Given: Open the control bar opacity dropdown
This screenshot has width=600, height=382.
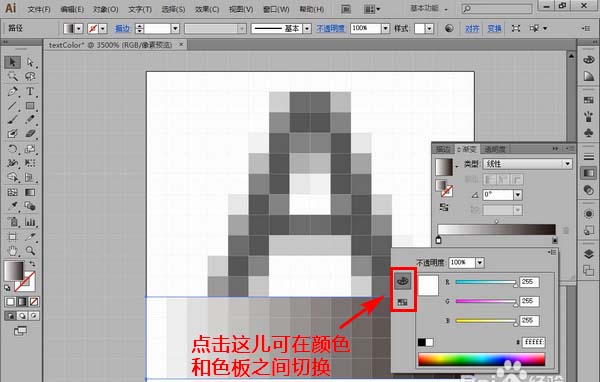Looking at the screenshot, I should [x=385, y=28].
